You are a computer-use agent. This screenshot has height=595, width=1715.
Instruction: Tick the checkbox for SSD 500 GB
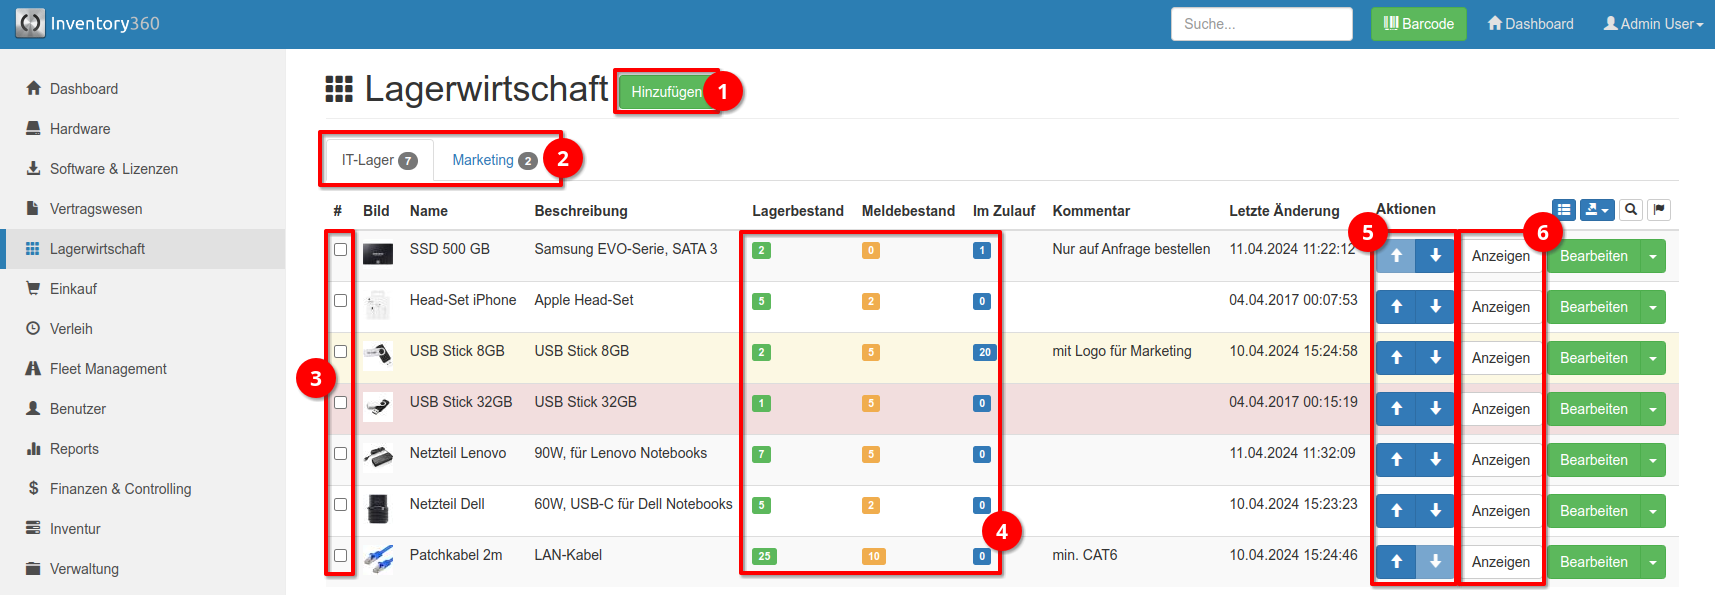(x=341, y=250)
